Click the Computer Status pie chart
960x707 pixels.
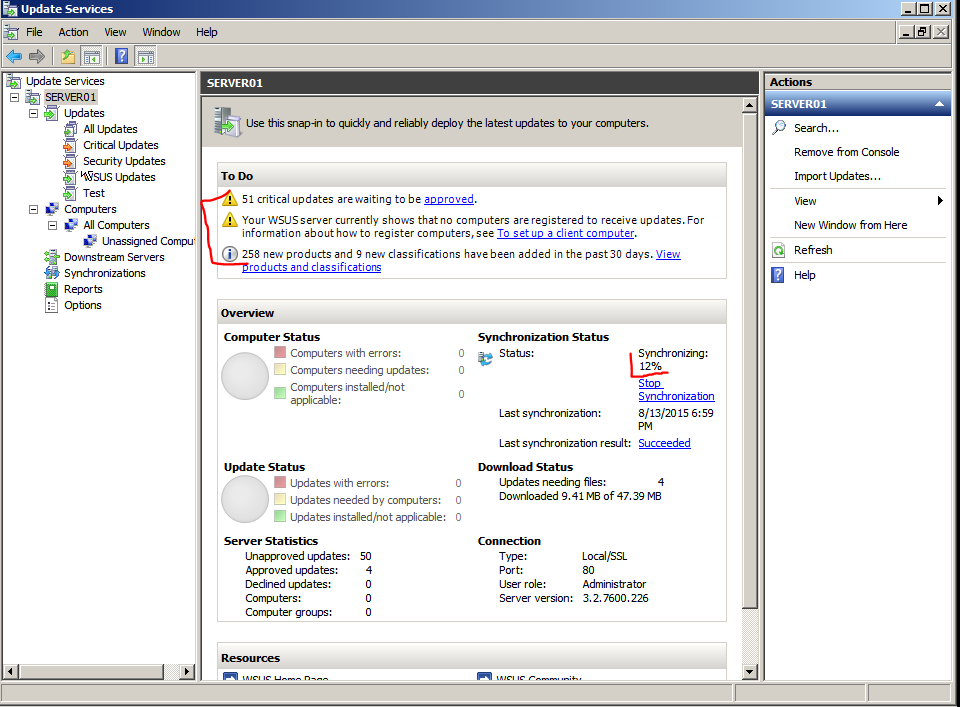[x=245, y=376]
